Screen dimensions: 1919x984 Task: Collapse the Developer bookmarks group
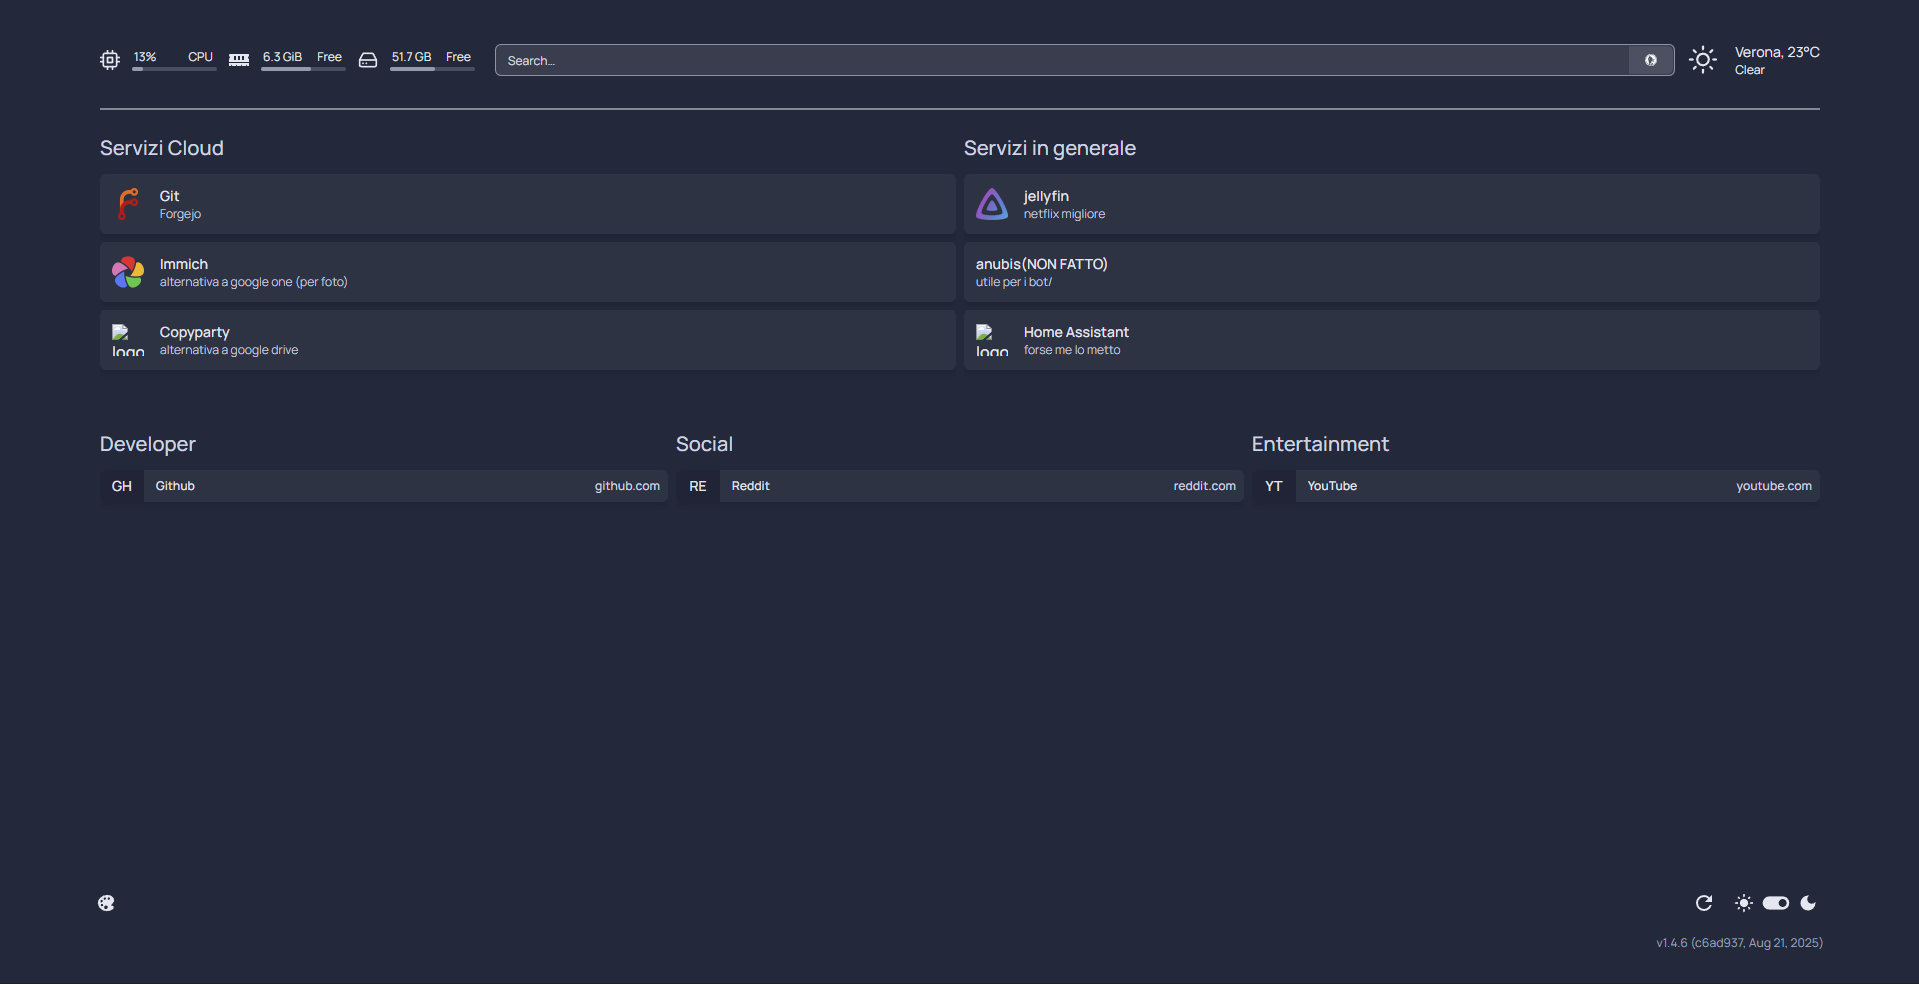pyautogui.click(x=148, y=444)
